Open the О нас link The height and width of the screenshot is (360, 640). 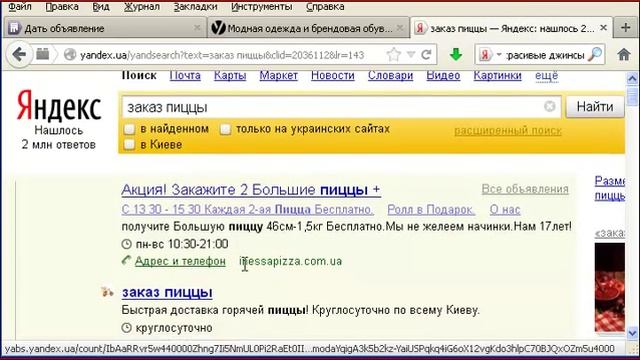[x=505, y=210]
